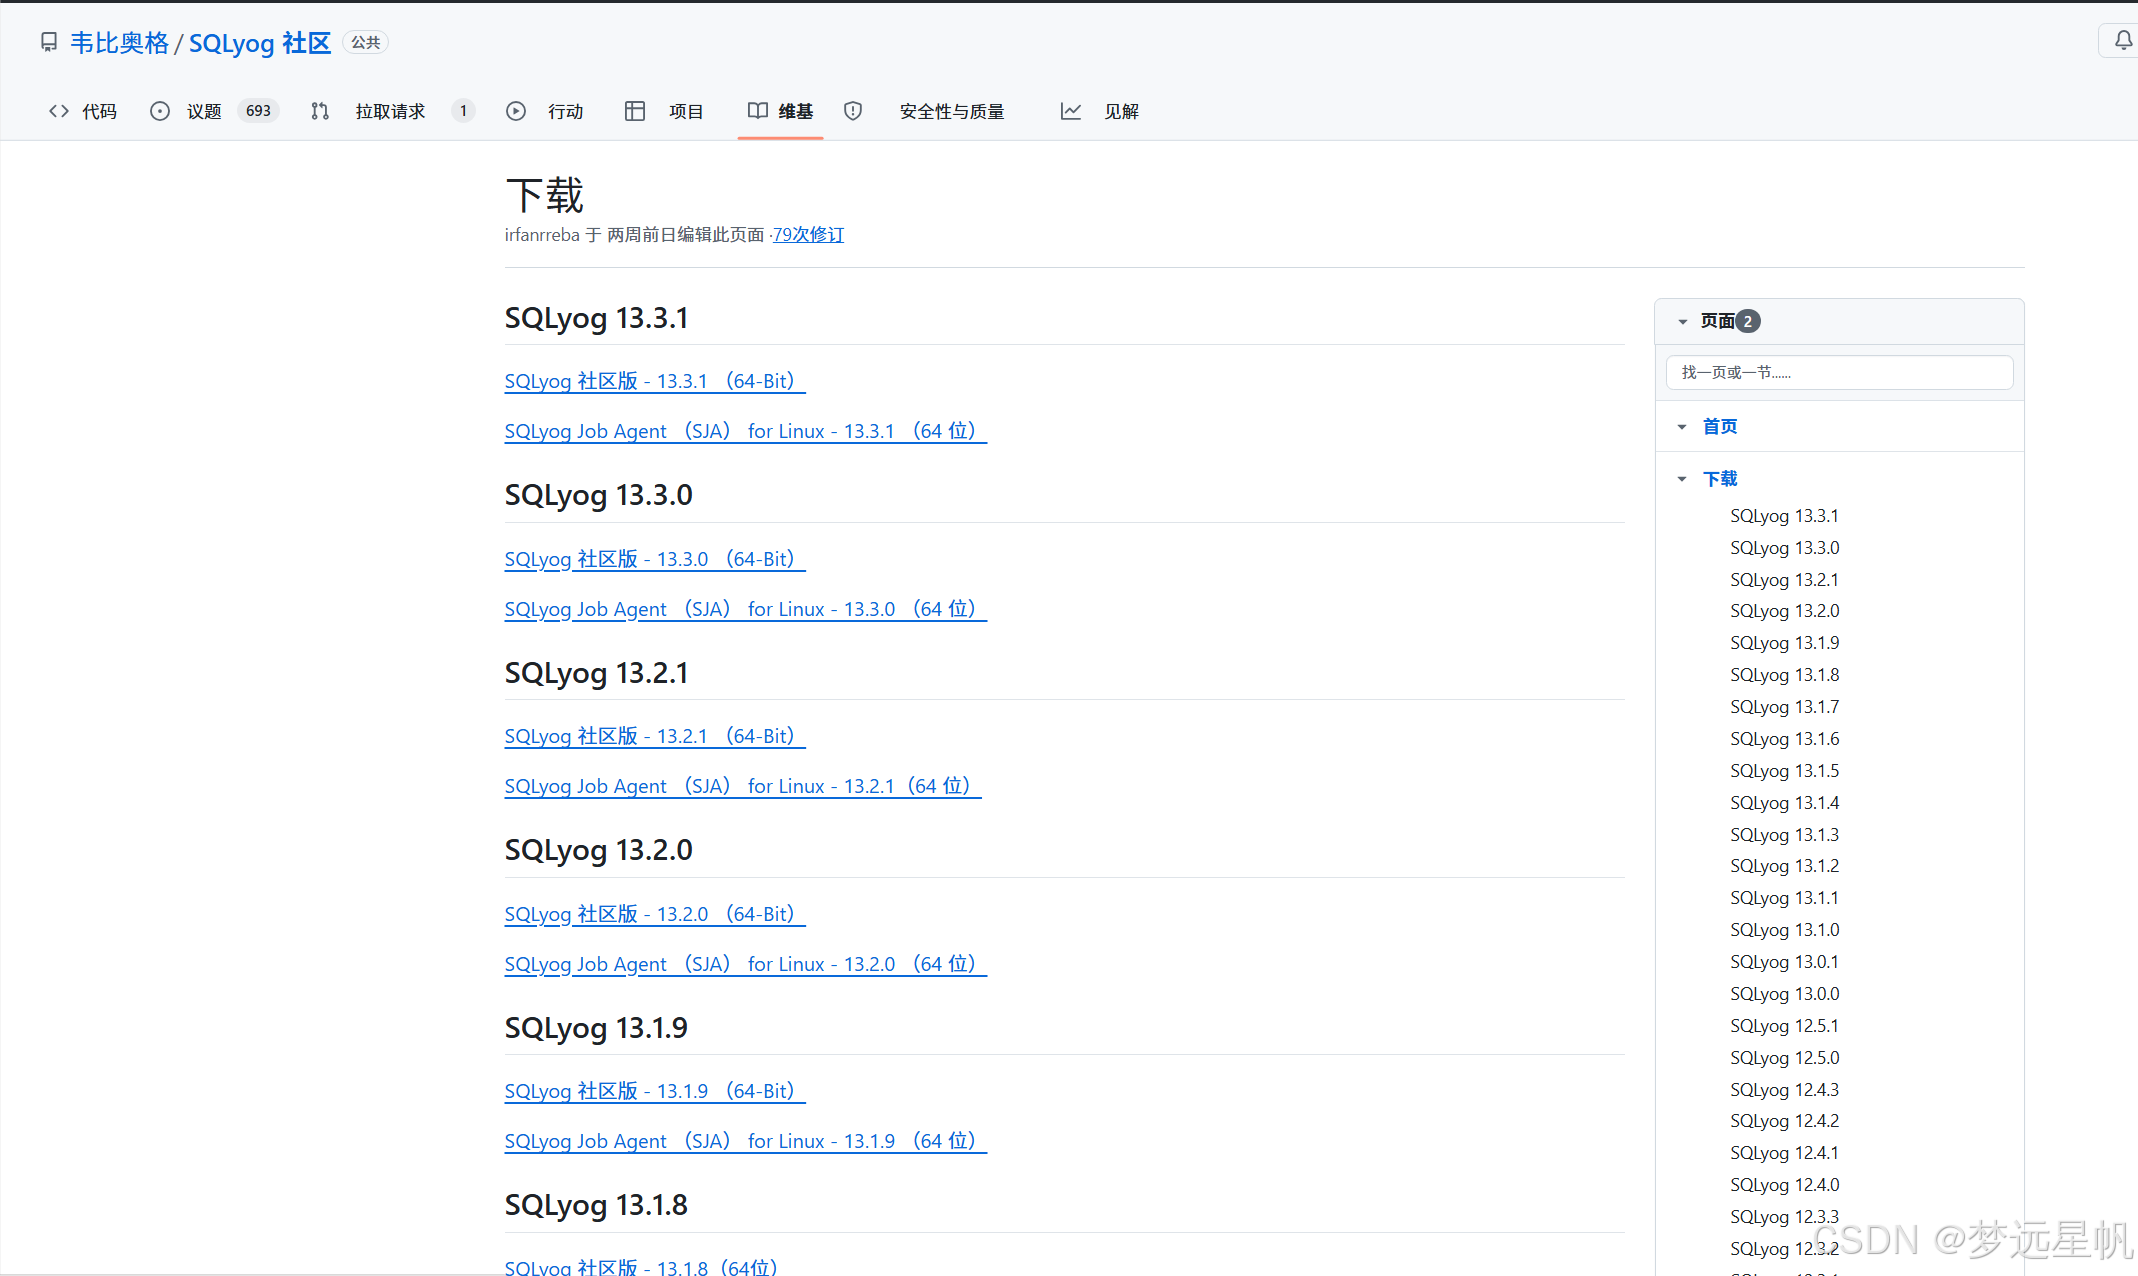
Task: Jump to SQLyog 12.4.3 in sidebar
Action: [1784, 1090]
